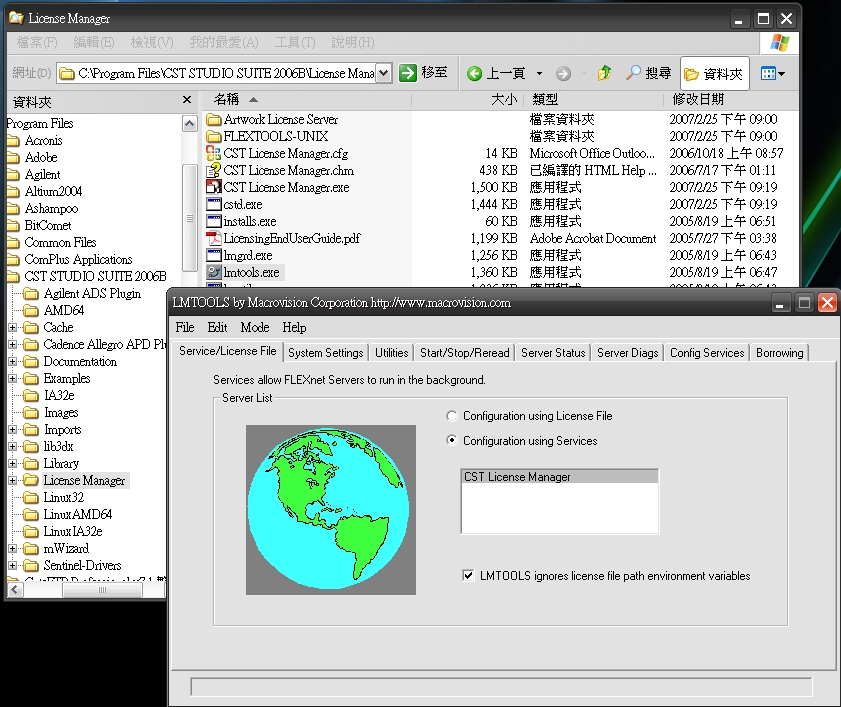Select the Adobe folder icon in tree
This screenshot has height=707, width=841.
click(x=13, y=158)
